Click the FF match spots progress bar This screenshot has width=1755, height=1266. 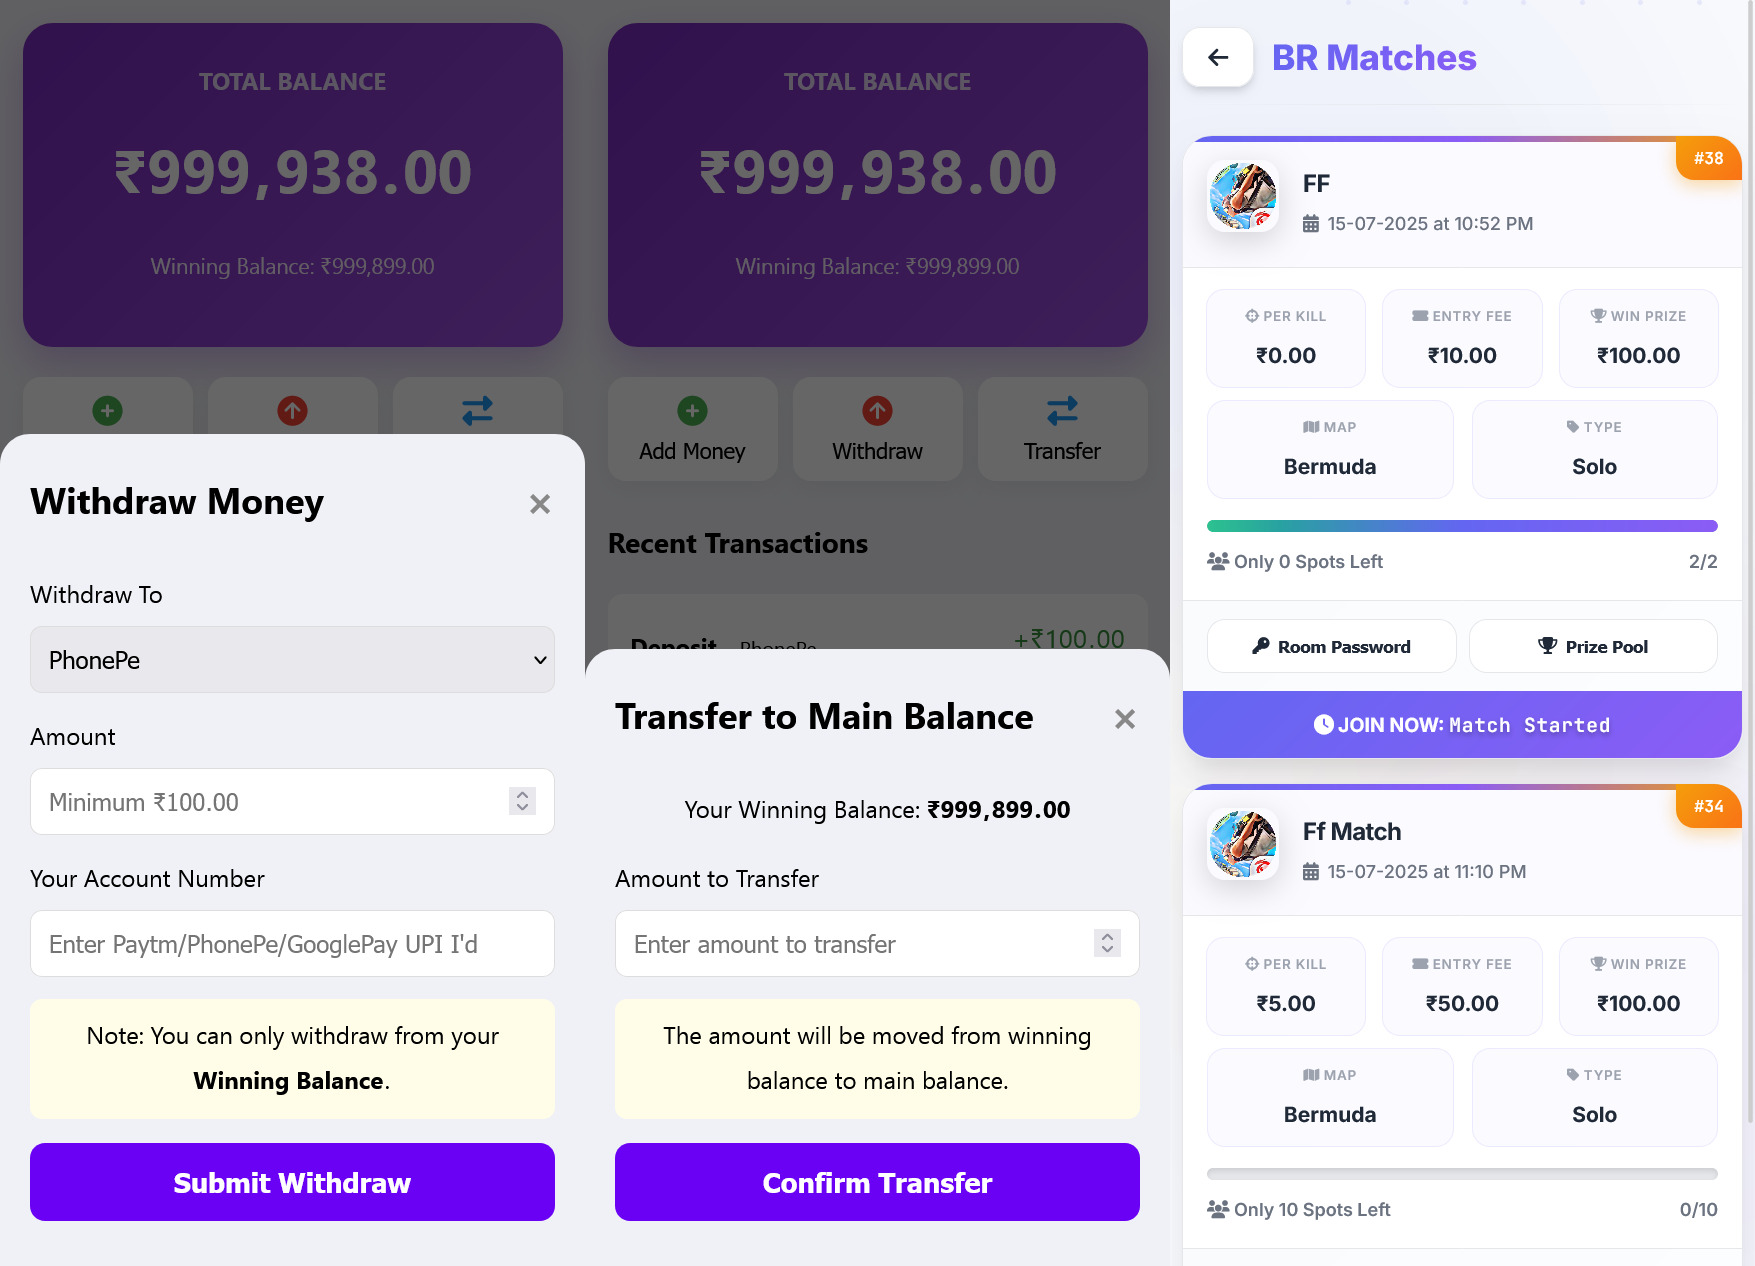1462,526
